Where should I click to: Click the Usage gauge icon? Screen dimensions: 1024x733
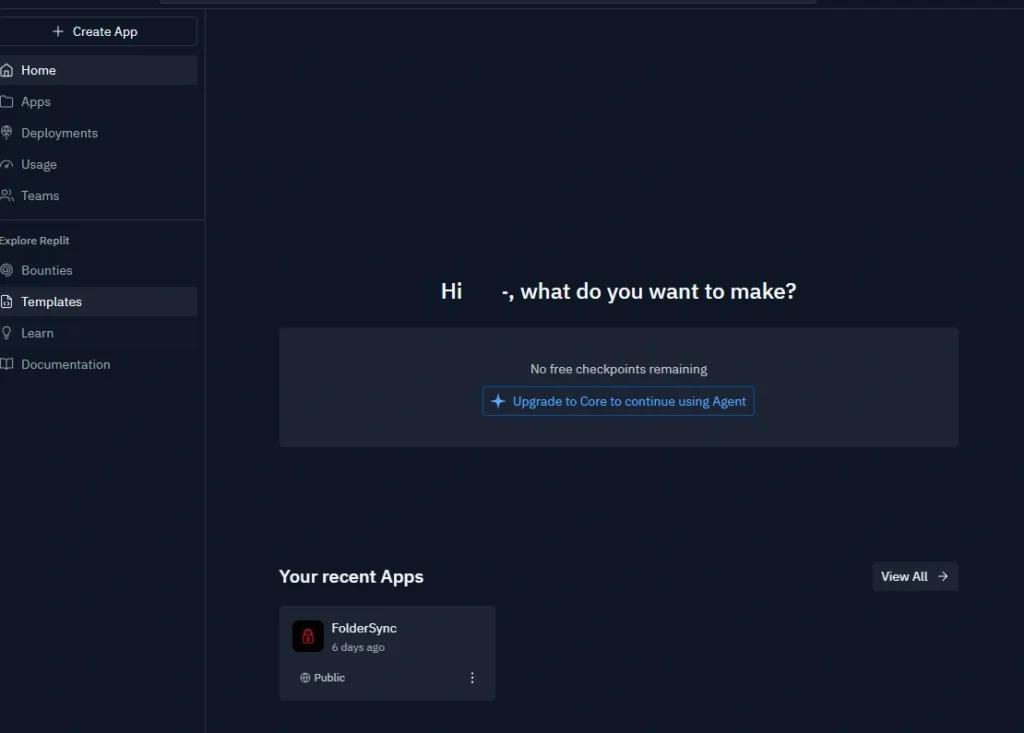click(x=7, y=165)
